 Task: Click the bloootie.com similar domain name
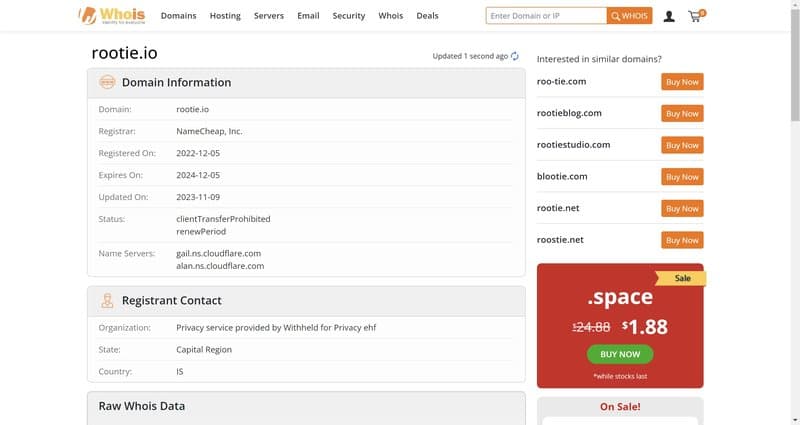(562, 176)
